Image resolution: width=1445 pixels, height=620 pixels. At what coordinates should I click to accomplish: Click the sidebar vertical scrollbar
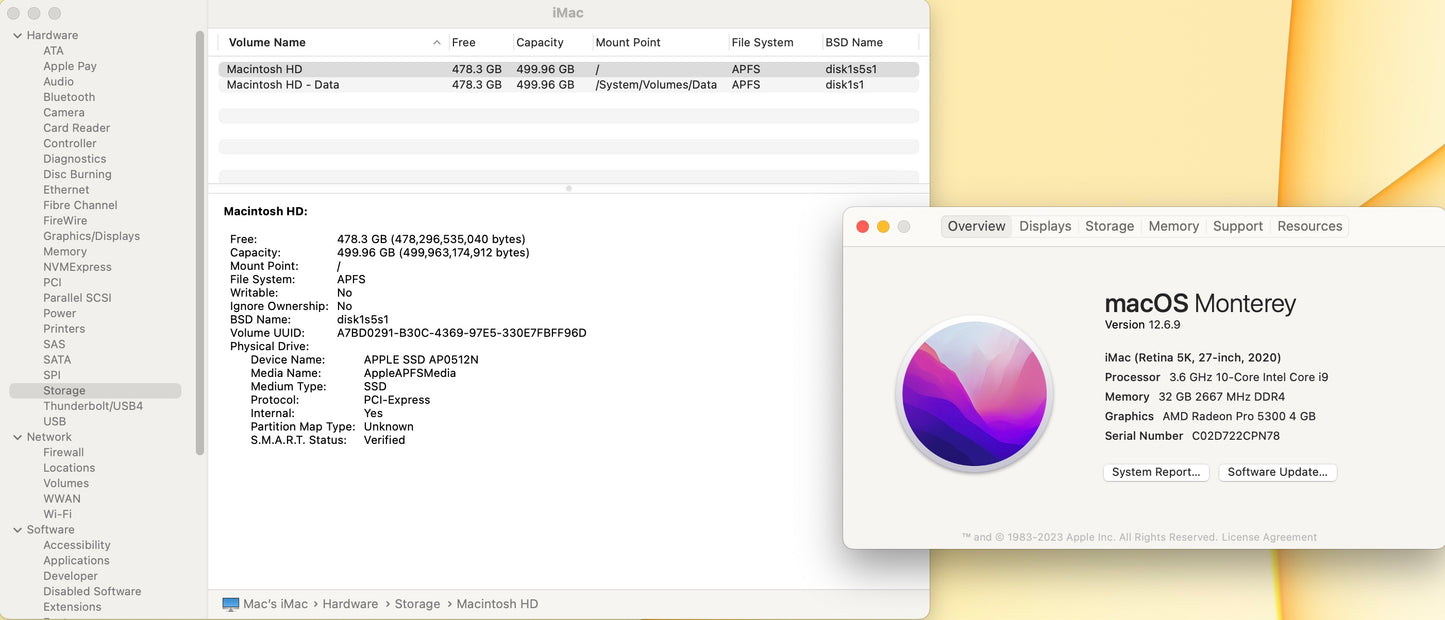click(200, 240)
